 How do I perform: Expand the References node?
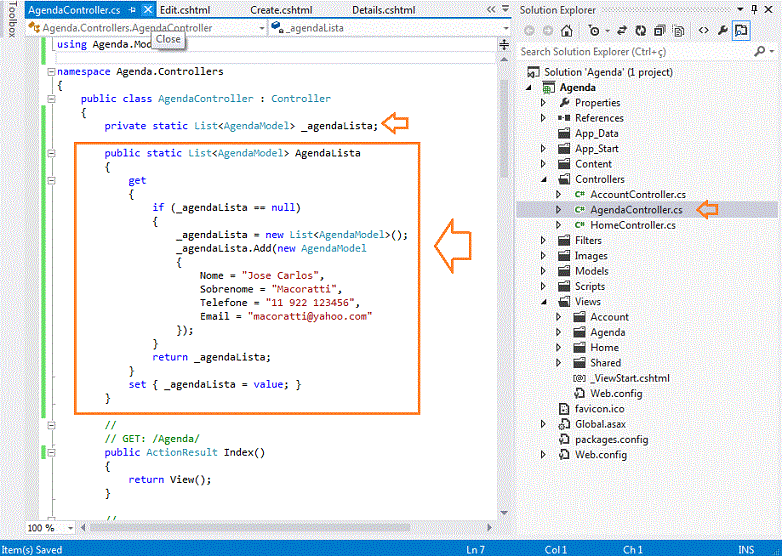click(x=543, y=118)
